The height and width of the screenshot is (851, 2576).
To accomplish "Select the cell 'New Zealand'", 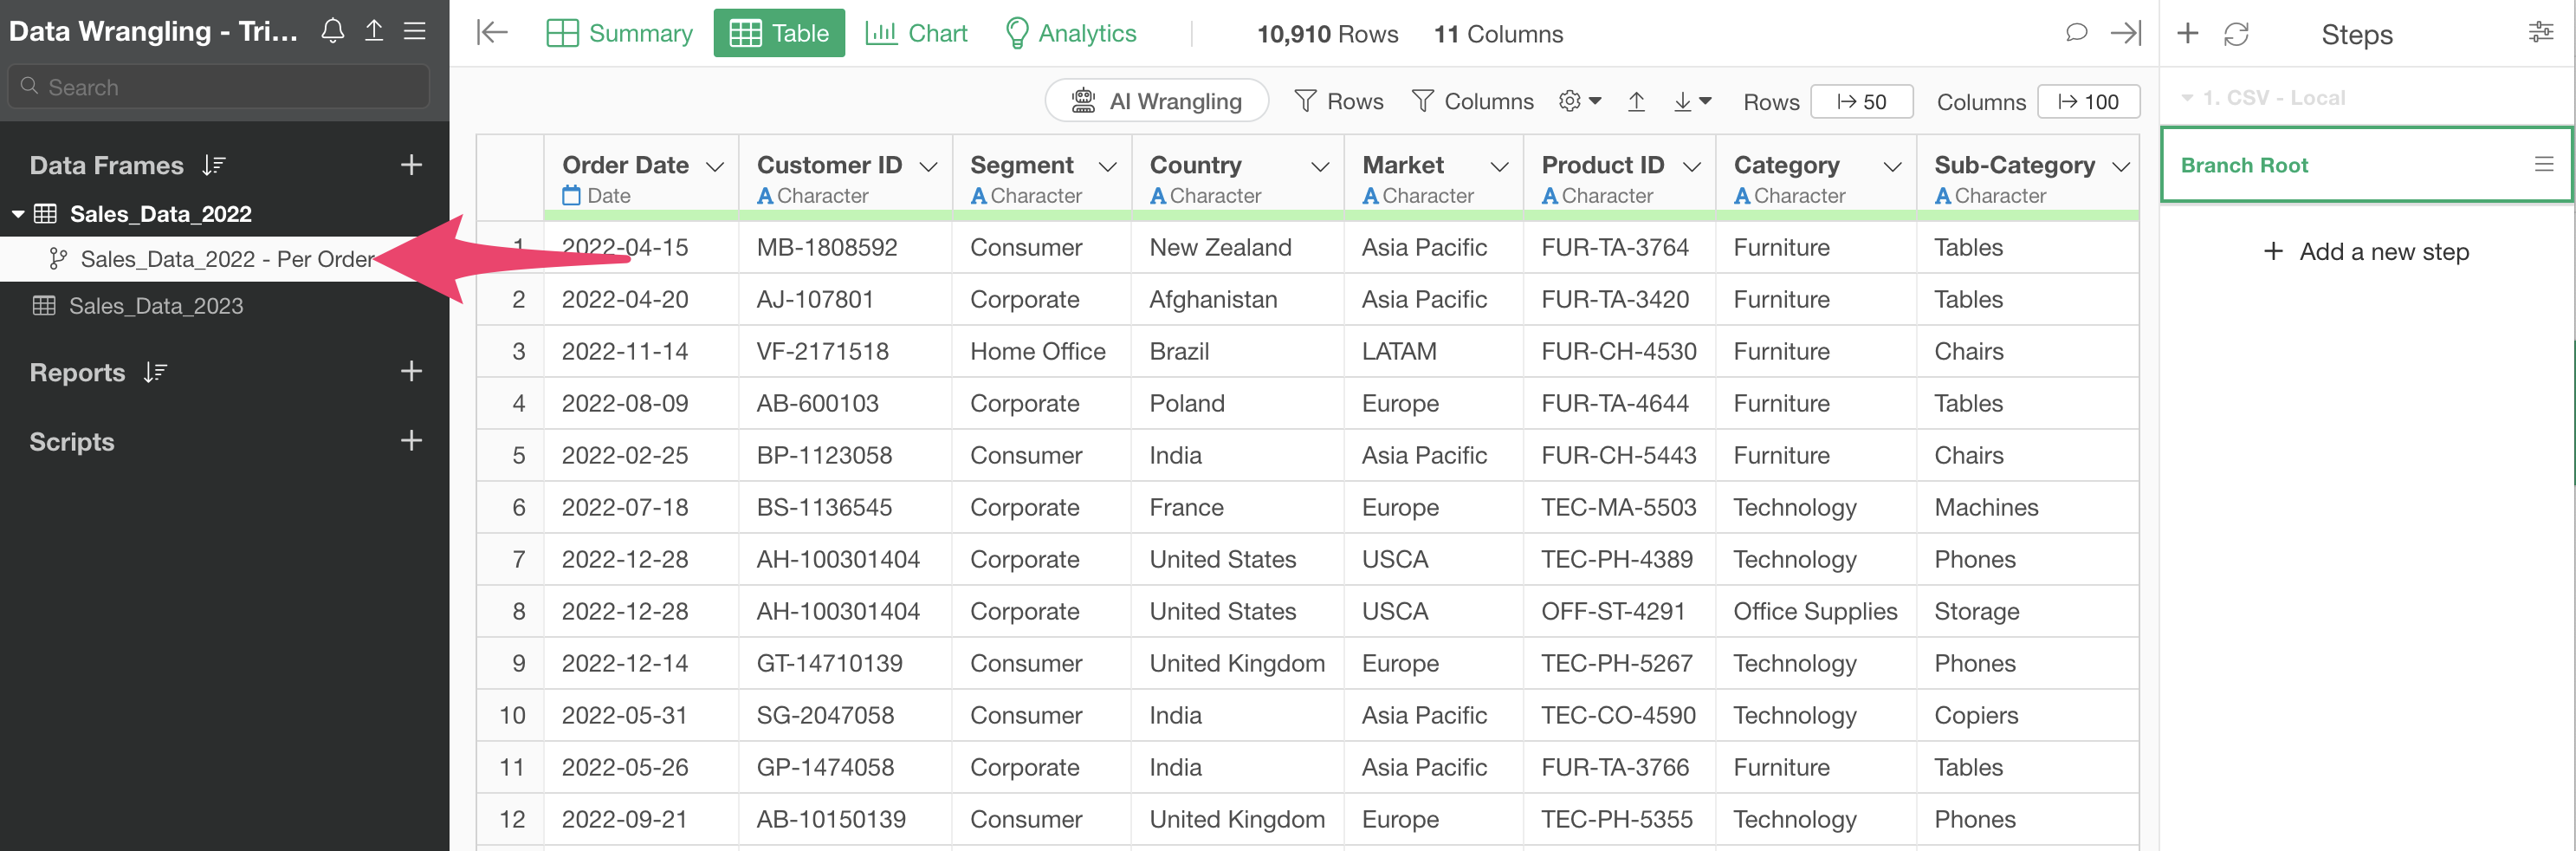I will point(1237,247).
